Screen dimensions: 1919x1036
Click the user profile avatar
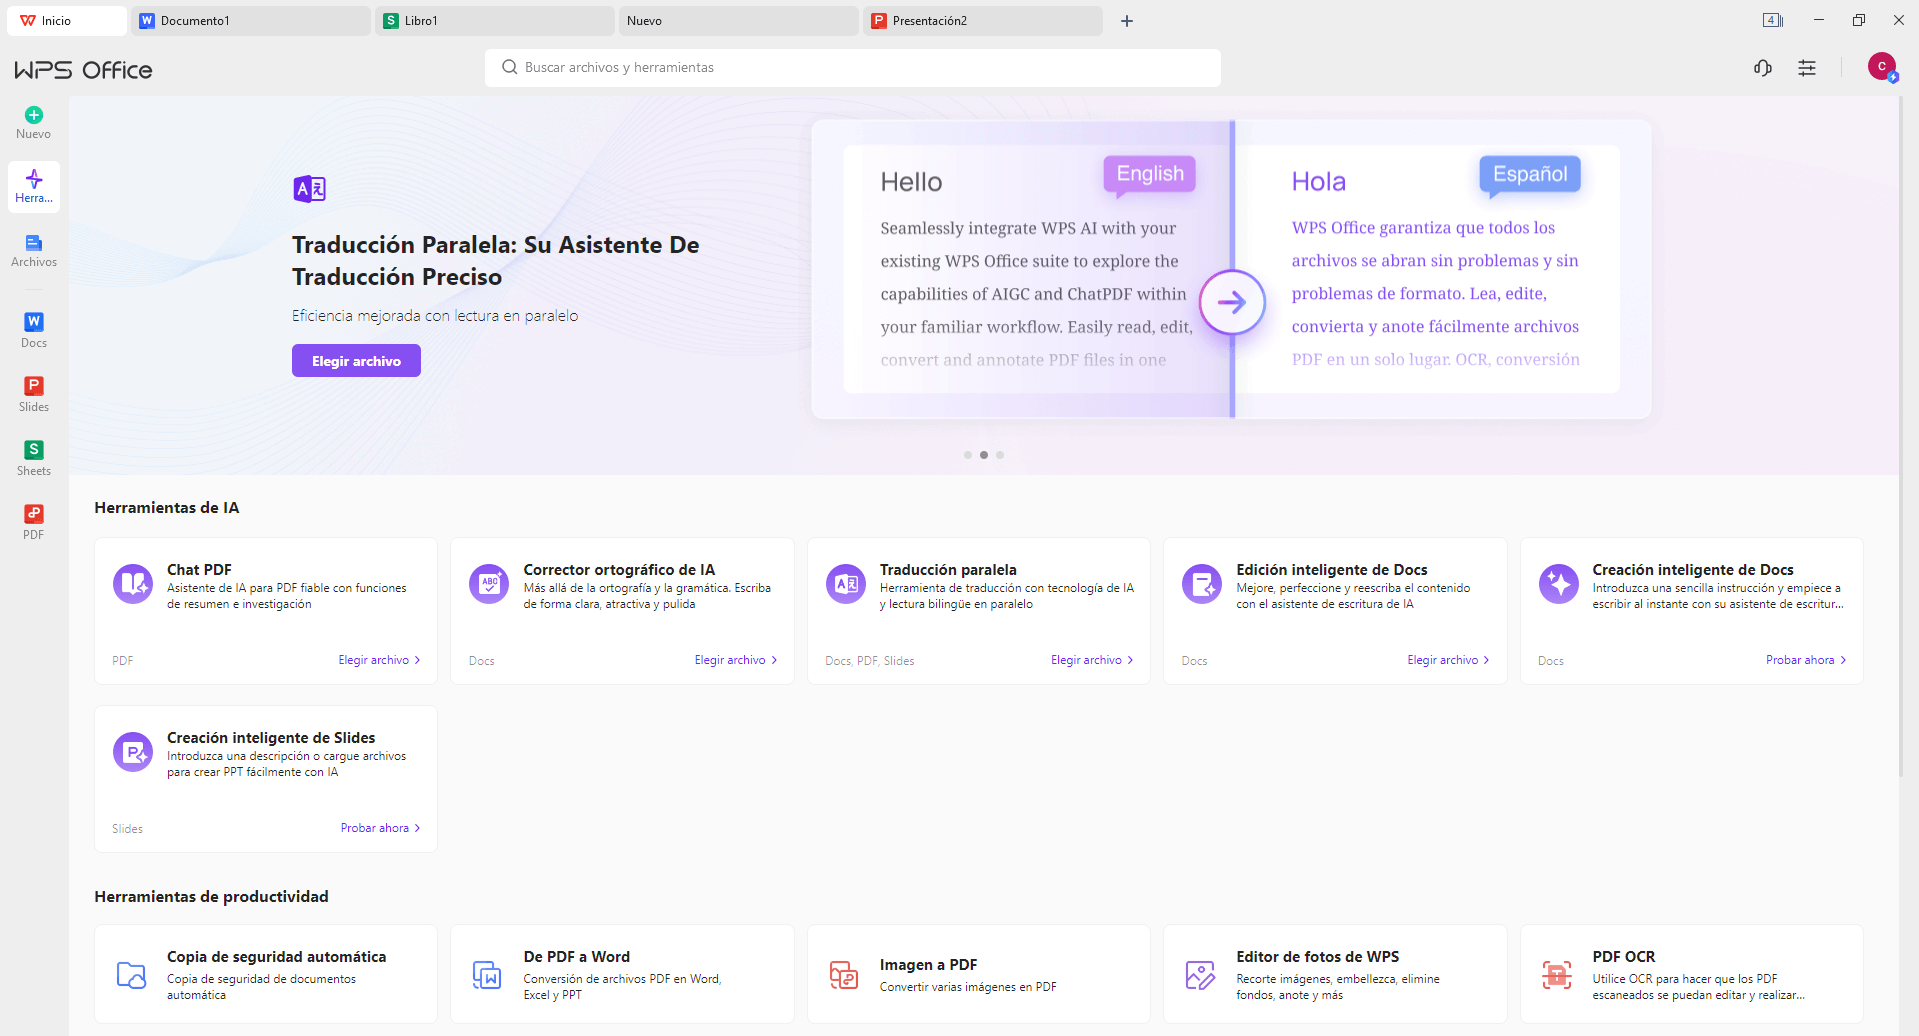1881,67
